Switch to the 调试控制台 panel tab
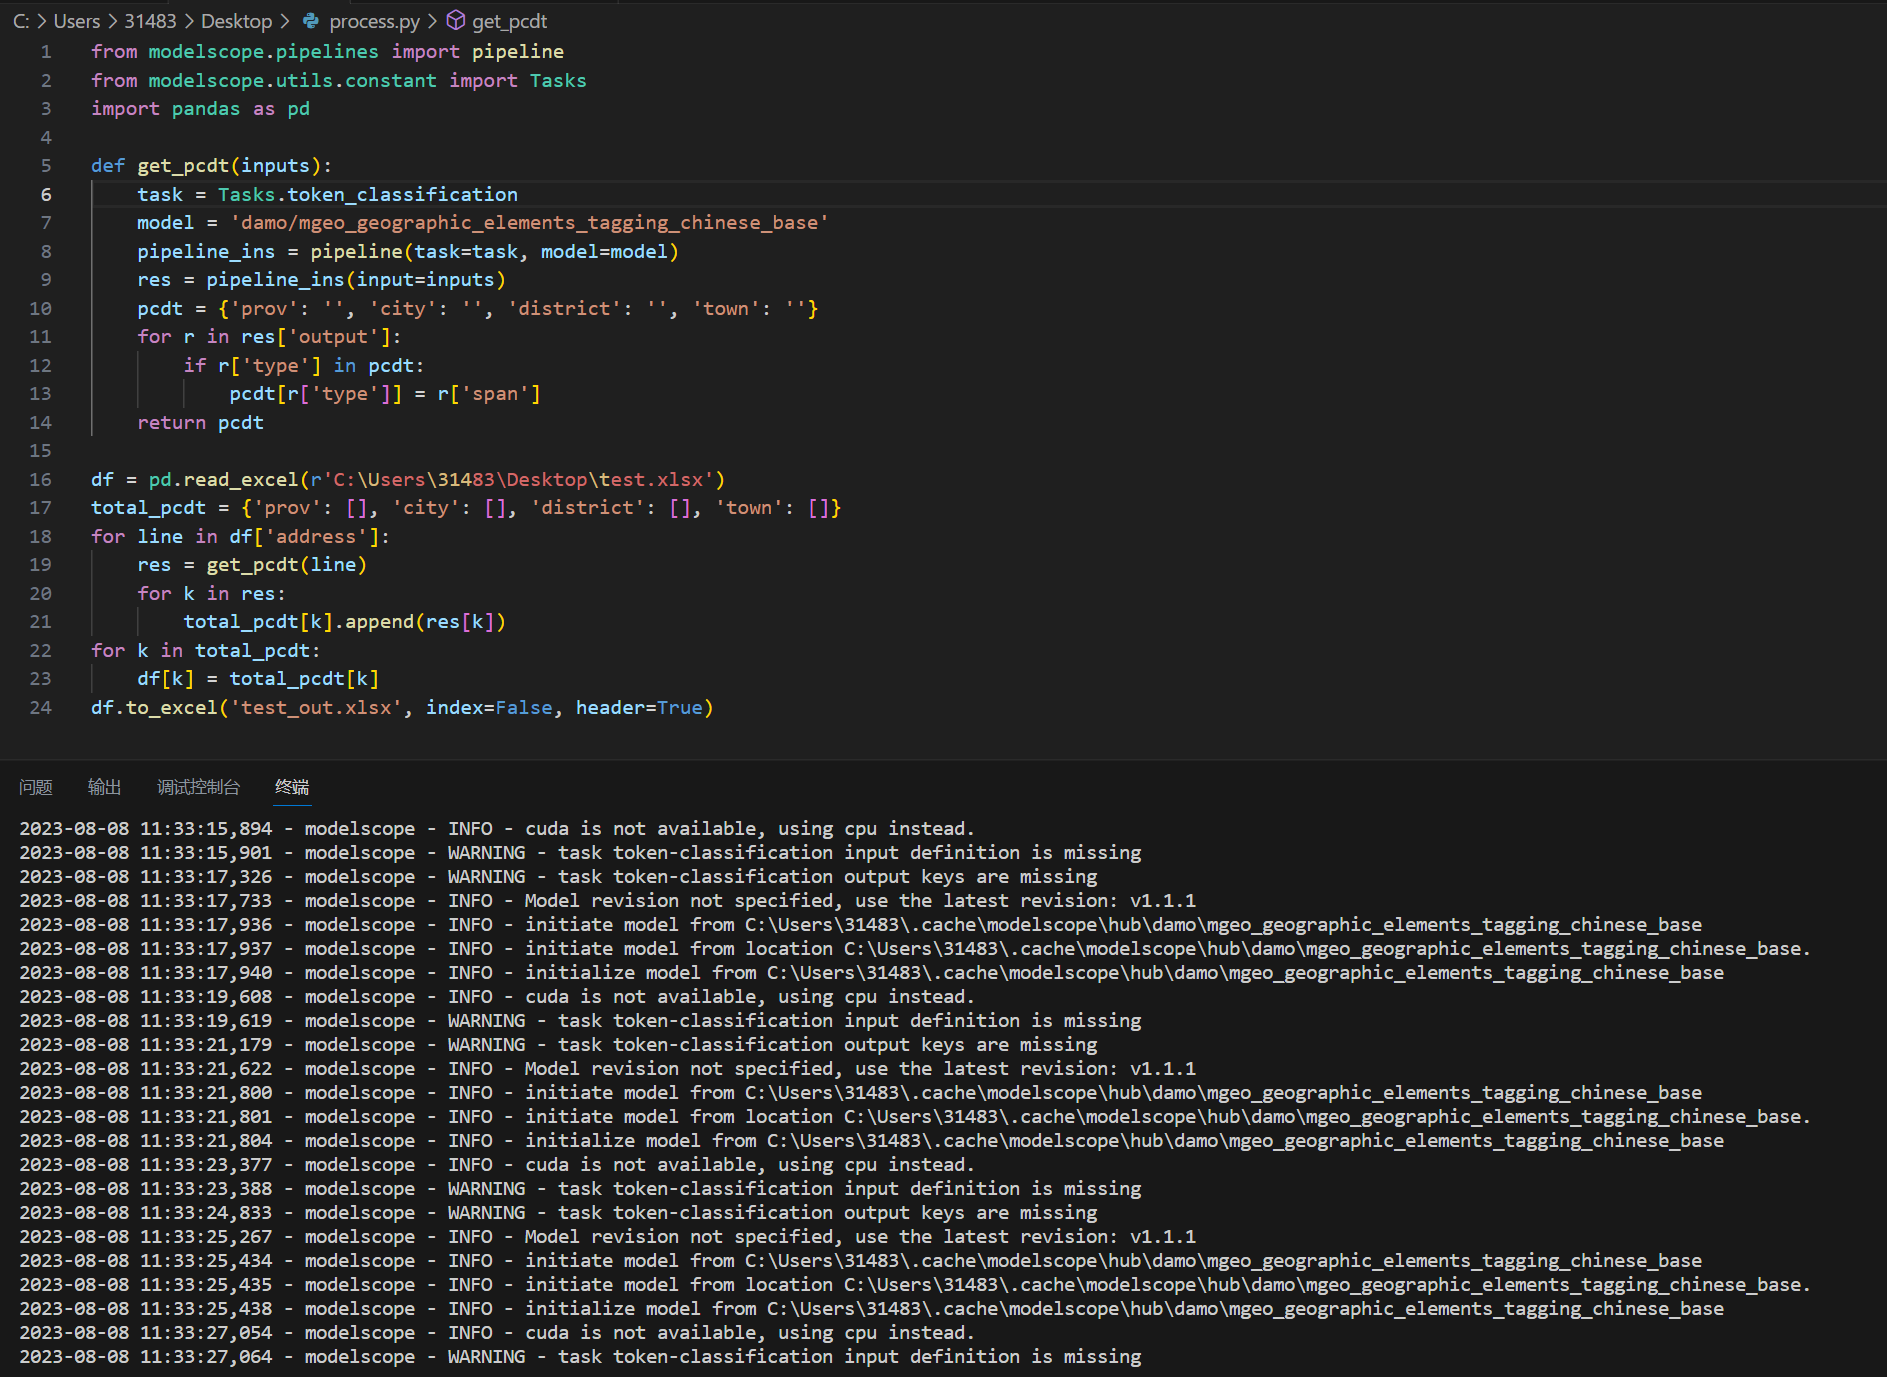 [x=198, y=787]
